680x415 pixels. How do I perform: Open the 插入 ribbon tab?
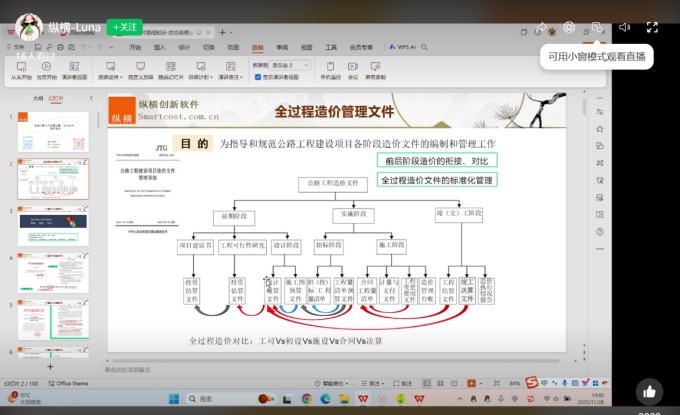pyautogui.click(x=160, y=47)
